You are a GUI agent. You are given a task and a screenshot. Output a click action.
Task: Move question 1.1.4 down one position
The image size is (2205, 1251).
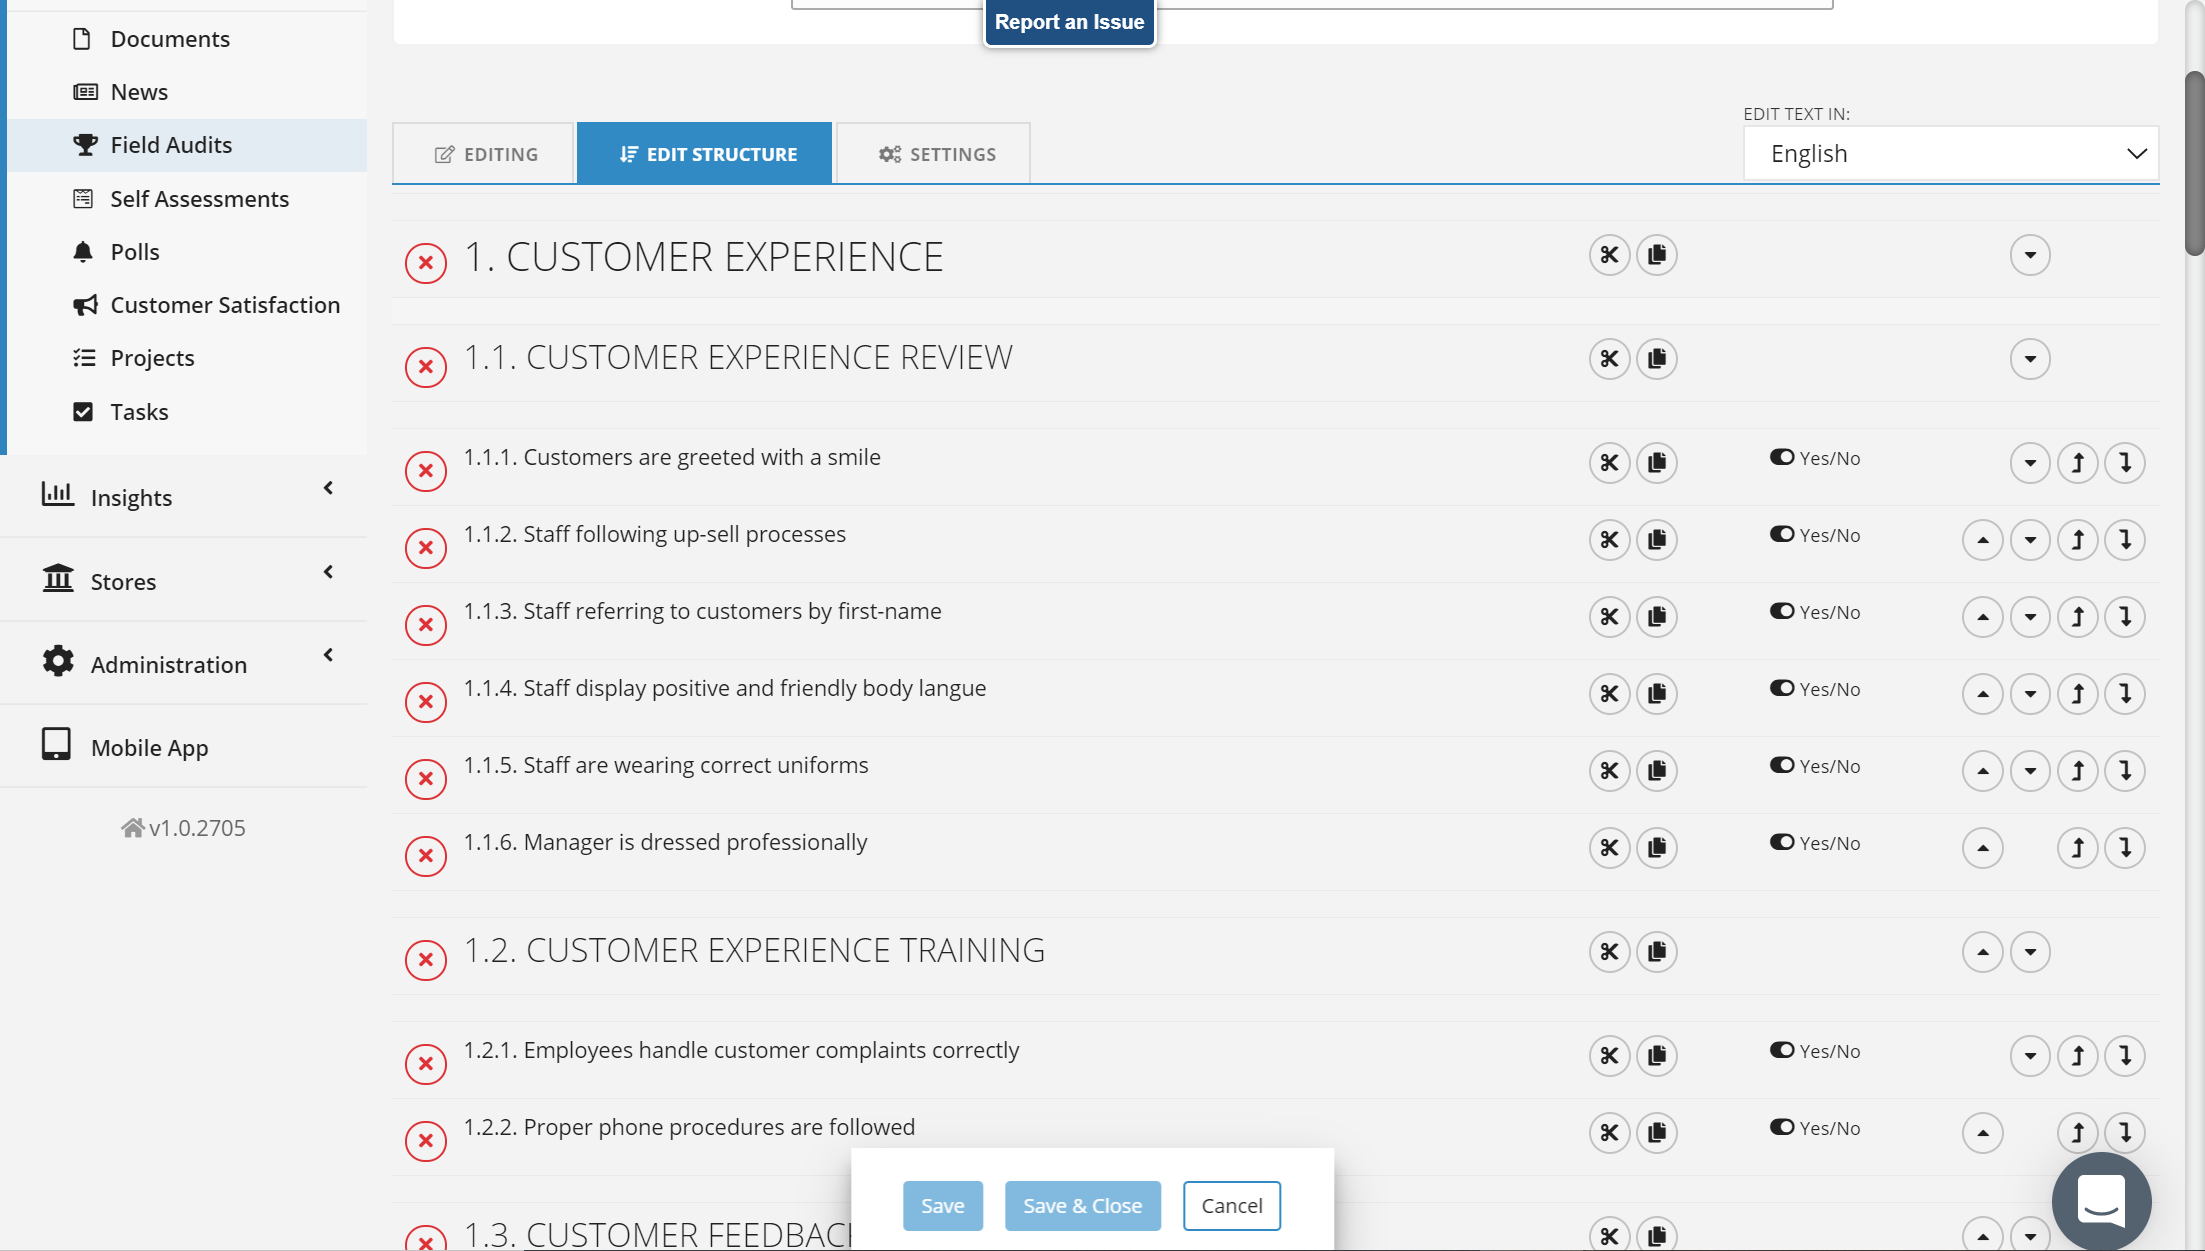tap(2030, 694)
